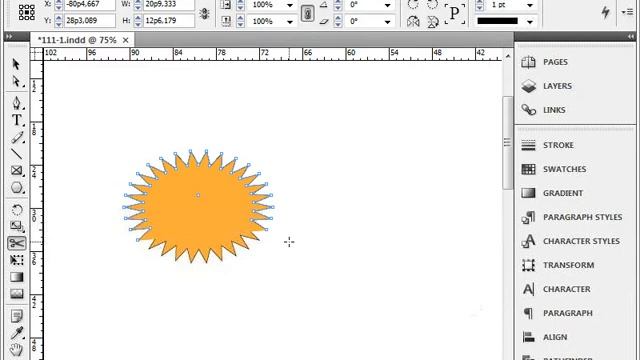
Task: Click the X position stepper arrows
Action: [x=58, y=5]
